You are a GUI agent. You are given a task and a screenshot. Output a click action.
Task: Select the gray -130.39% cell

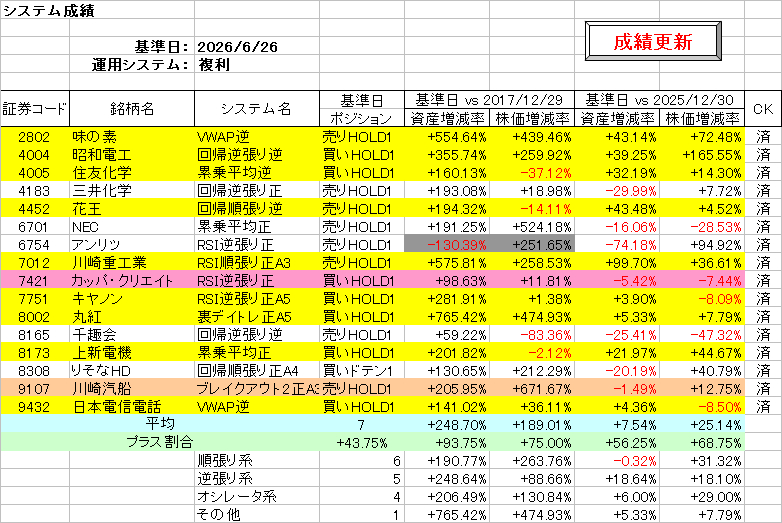point(447,245)
